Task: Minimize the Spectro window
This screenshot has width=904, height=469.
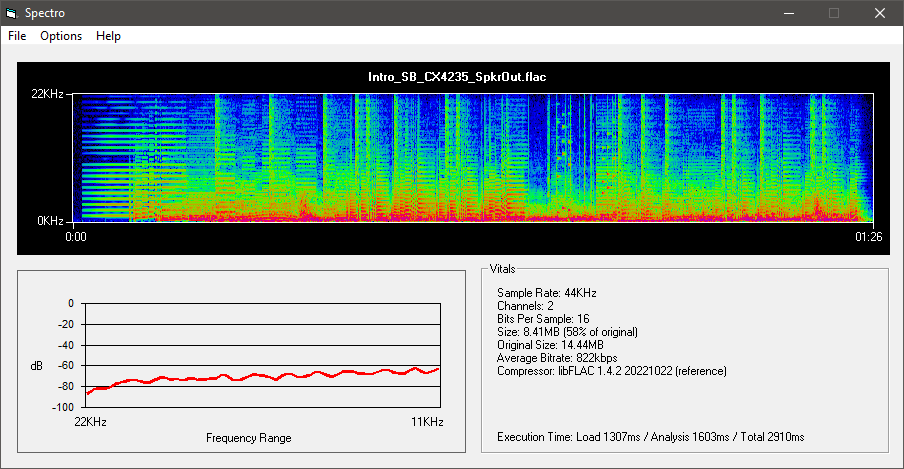Action: pos(788,13)
